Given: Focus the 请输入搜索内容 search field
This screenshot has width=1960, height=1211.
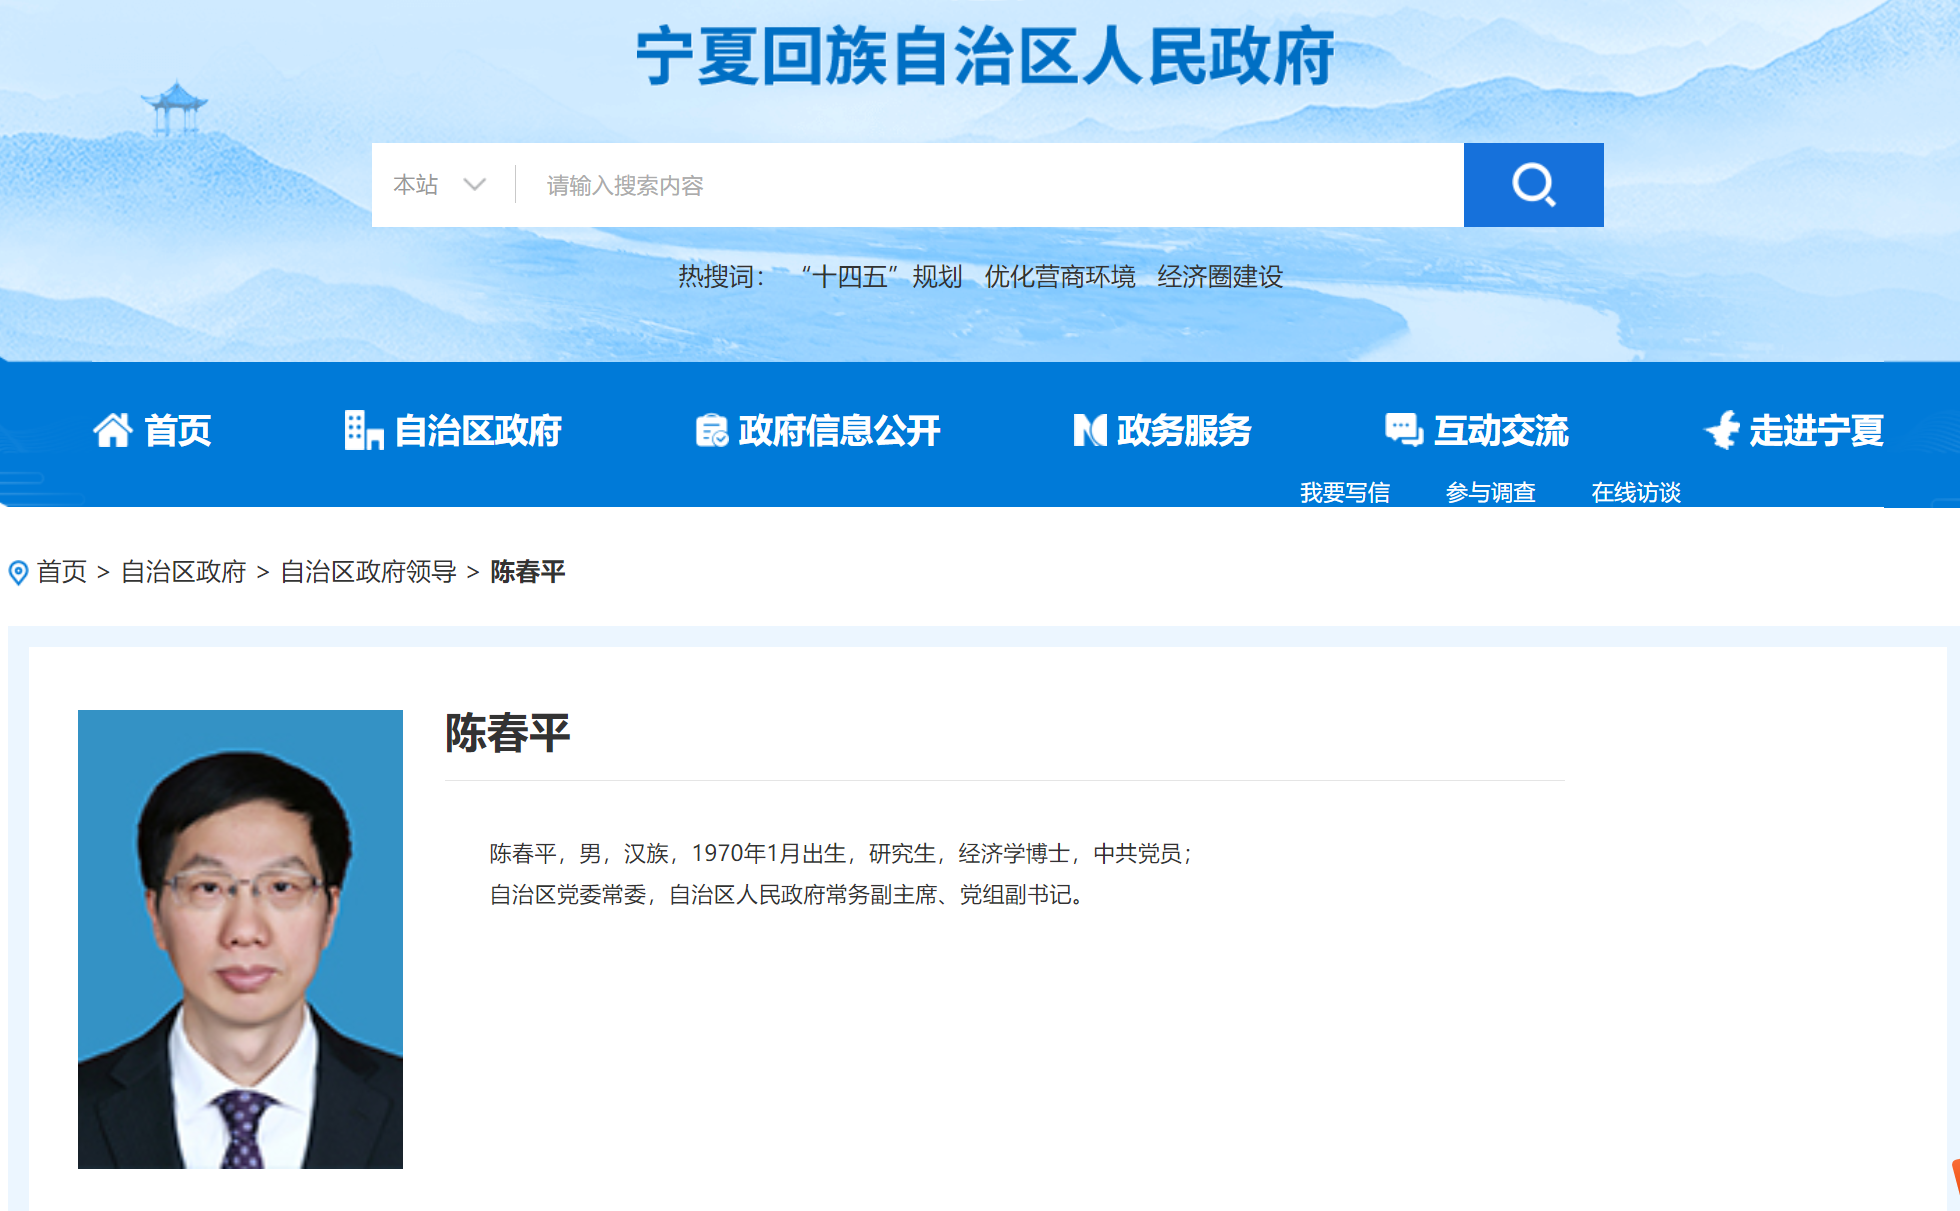Looking at the screenshot, I should [x=990, y=185].
